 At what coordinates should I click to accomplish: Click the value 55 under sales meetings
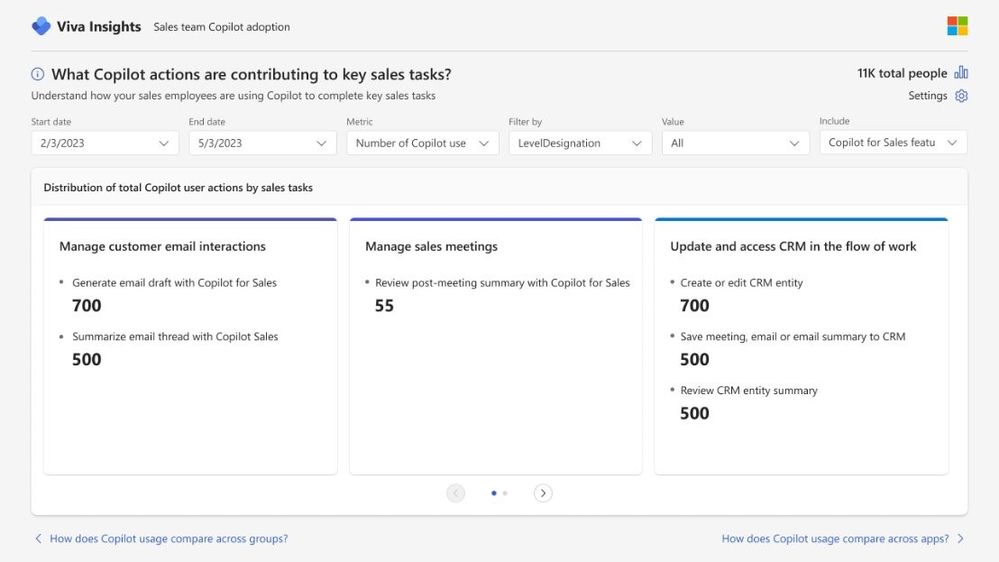coord(384,306)
